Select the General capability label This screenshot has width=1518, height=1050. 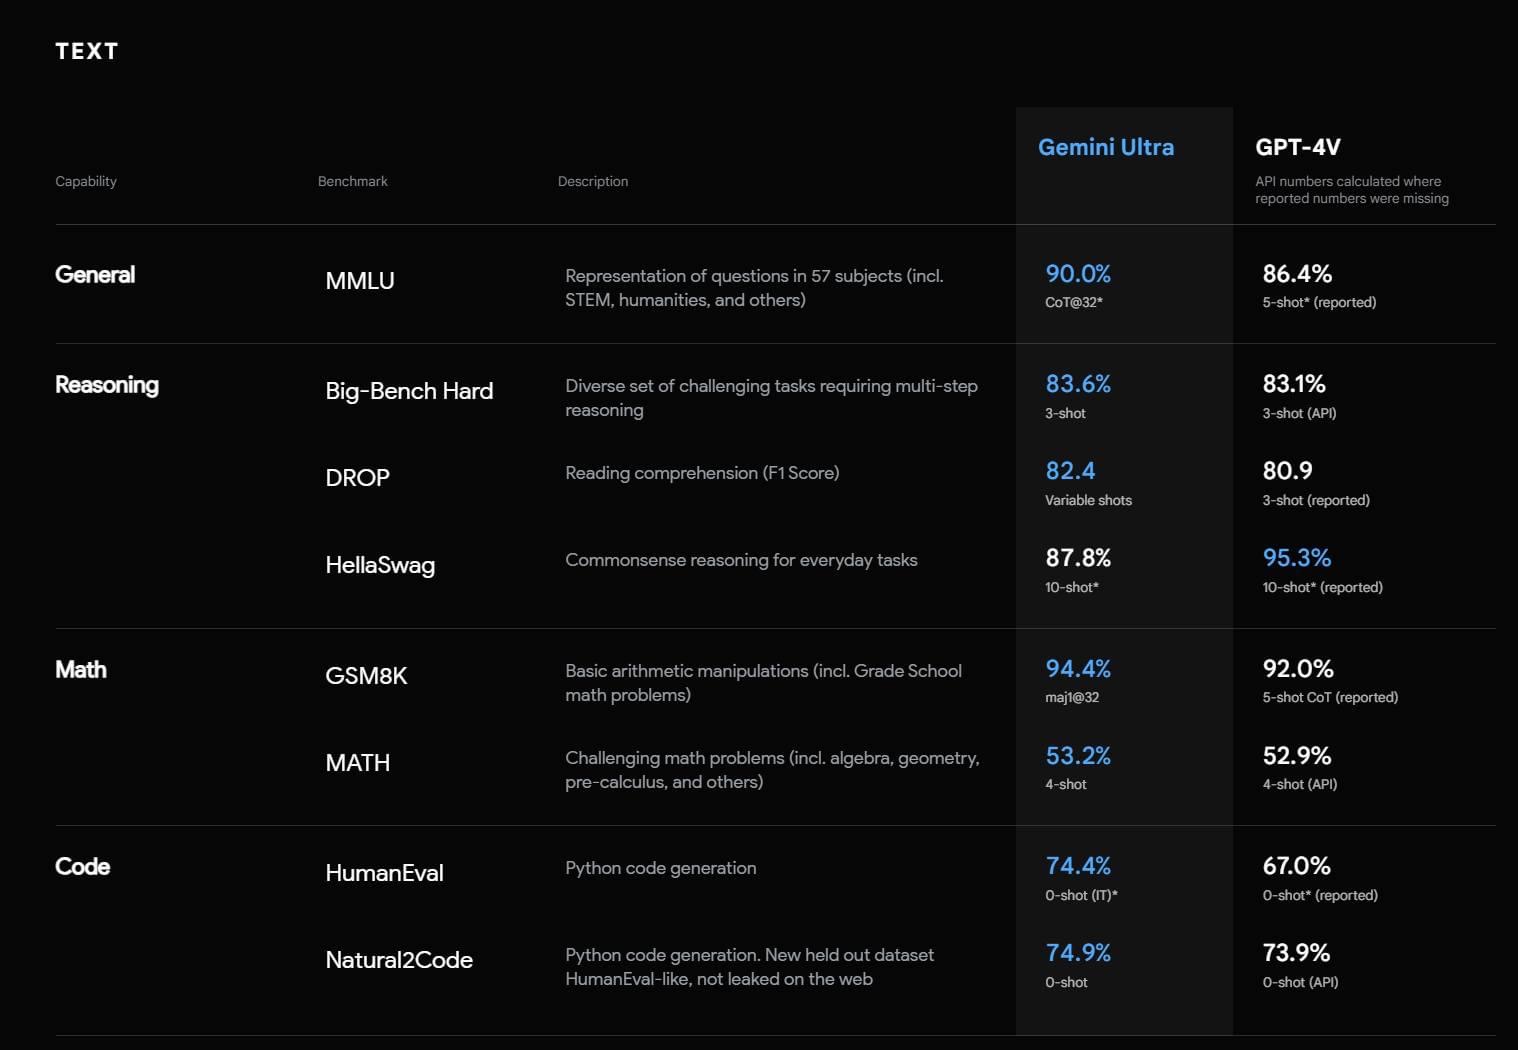[95, 274]
